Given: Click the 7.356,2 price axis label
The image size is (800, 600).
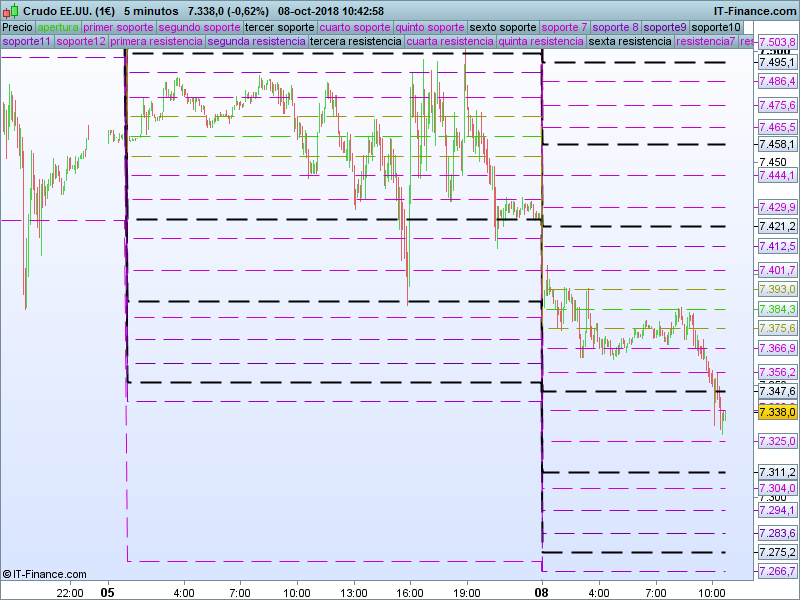Looking at the screenshot, I should point(777,372).
